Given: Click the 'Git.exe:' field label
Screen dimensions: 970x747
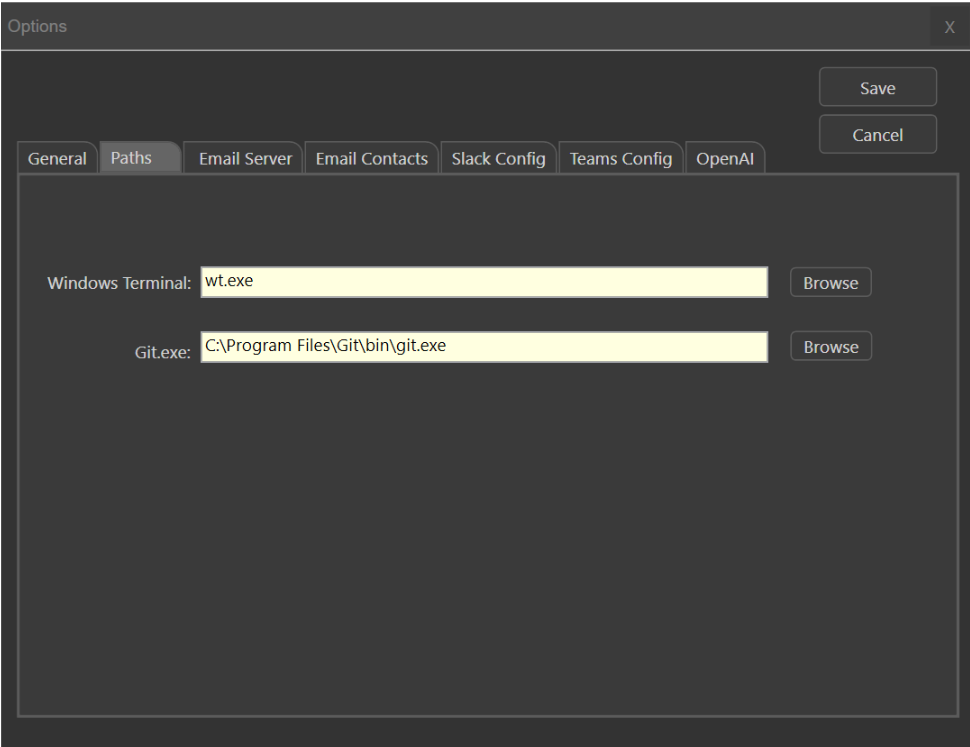Looking at the screenshot, I should (x=162, y=352).
